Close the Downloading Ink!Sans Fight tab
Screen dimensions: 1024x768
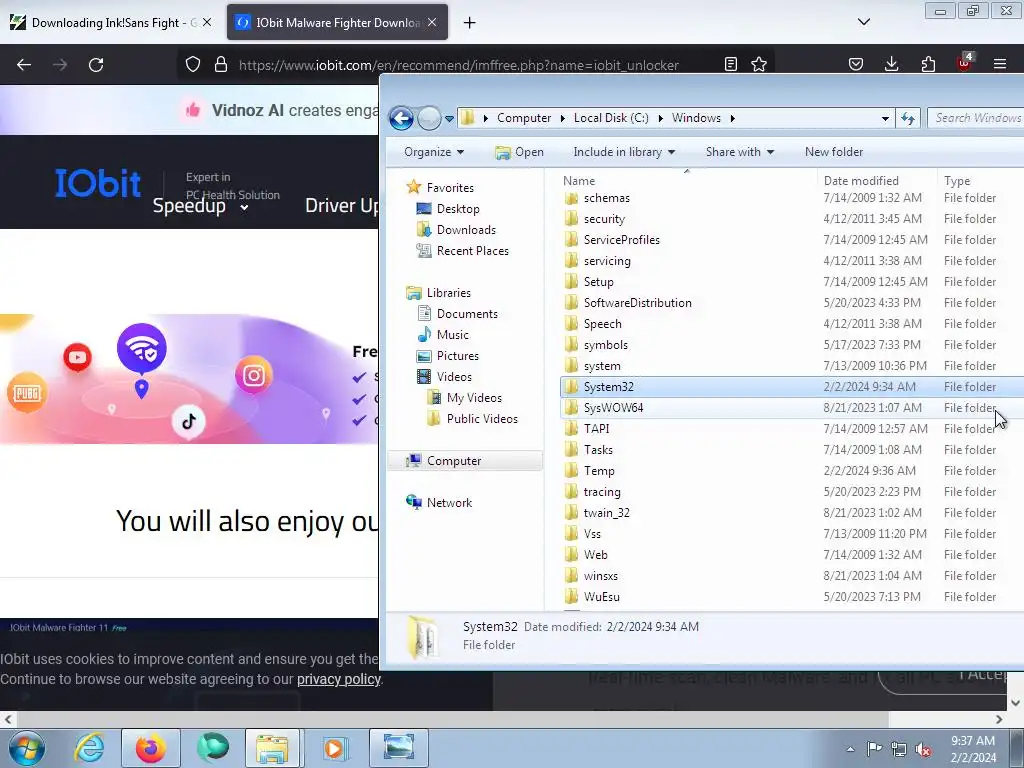tap(206, 22)
